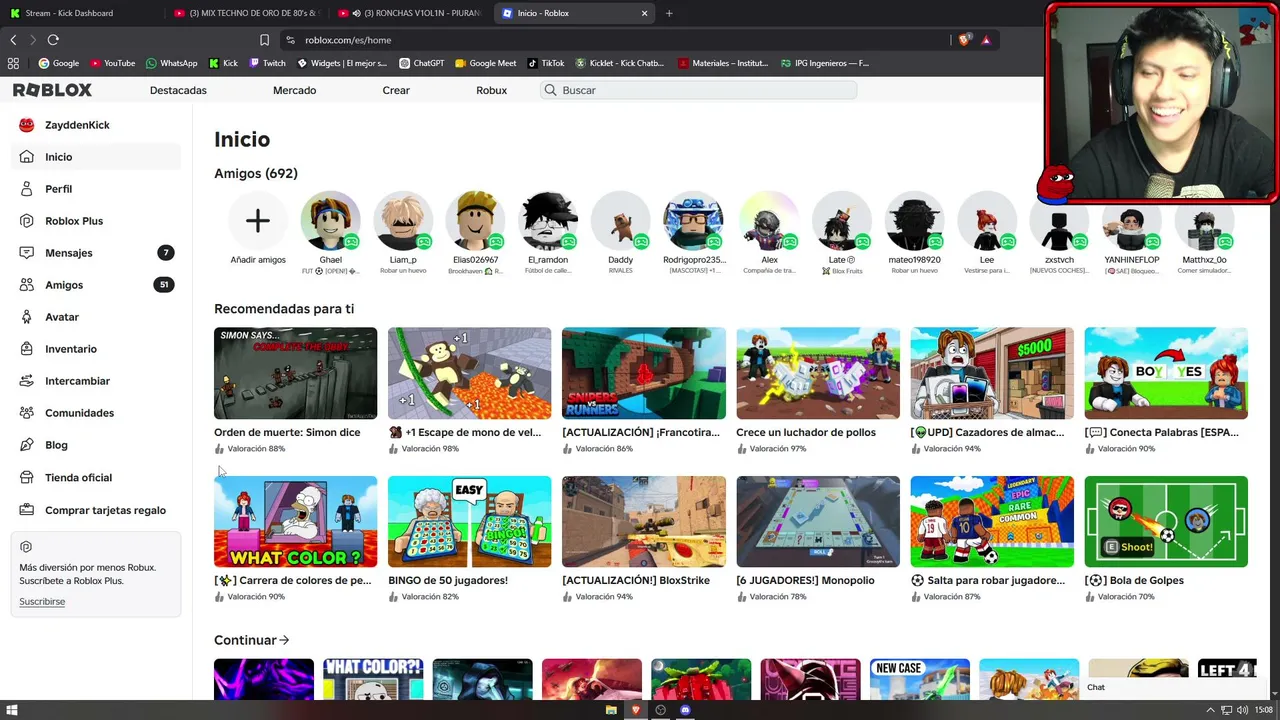The image size is (1280, 720).
Task: Click the Añadir amigos plus button
Action: click(258, 221)
